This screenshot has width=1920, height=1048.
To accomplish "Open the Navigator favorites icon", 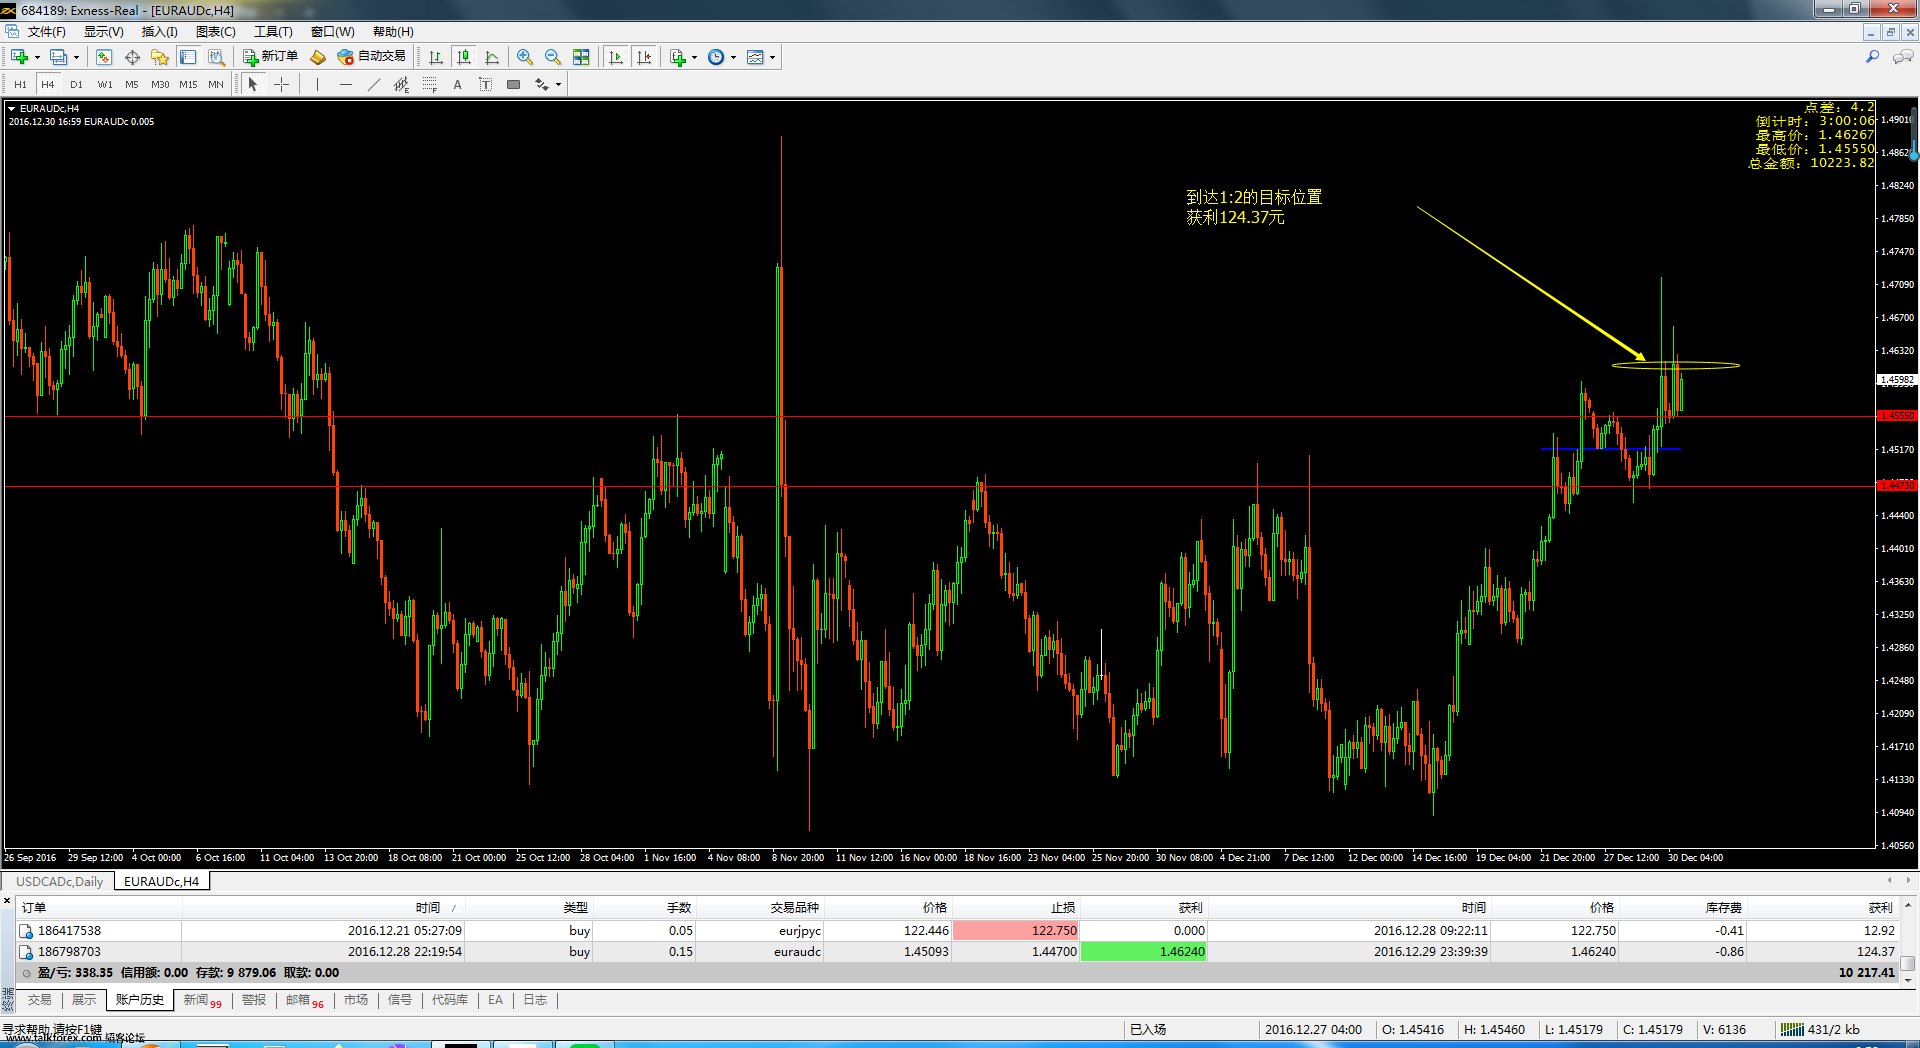I will tap(160, 57).
